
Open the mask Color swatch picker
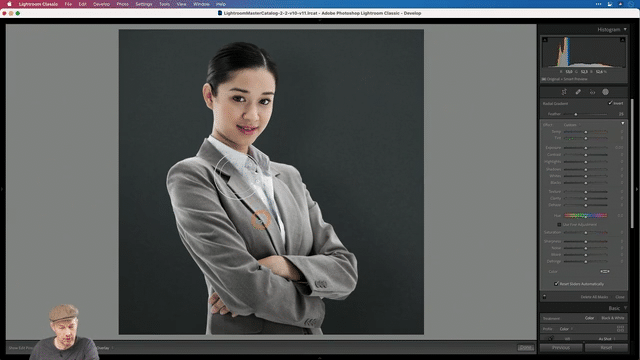pyautogui.click(x=604, y=271)
